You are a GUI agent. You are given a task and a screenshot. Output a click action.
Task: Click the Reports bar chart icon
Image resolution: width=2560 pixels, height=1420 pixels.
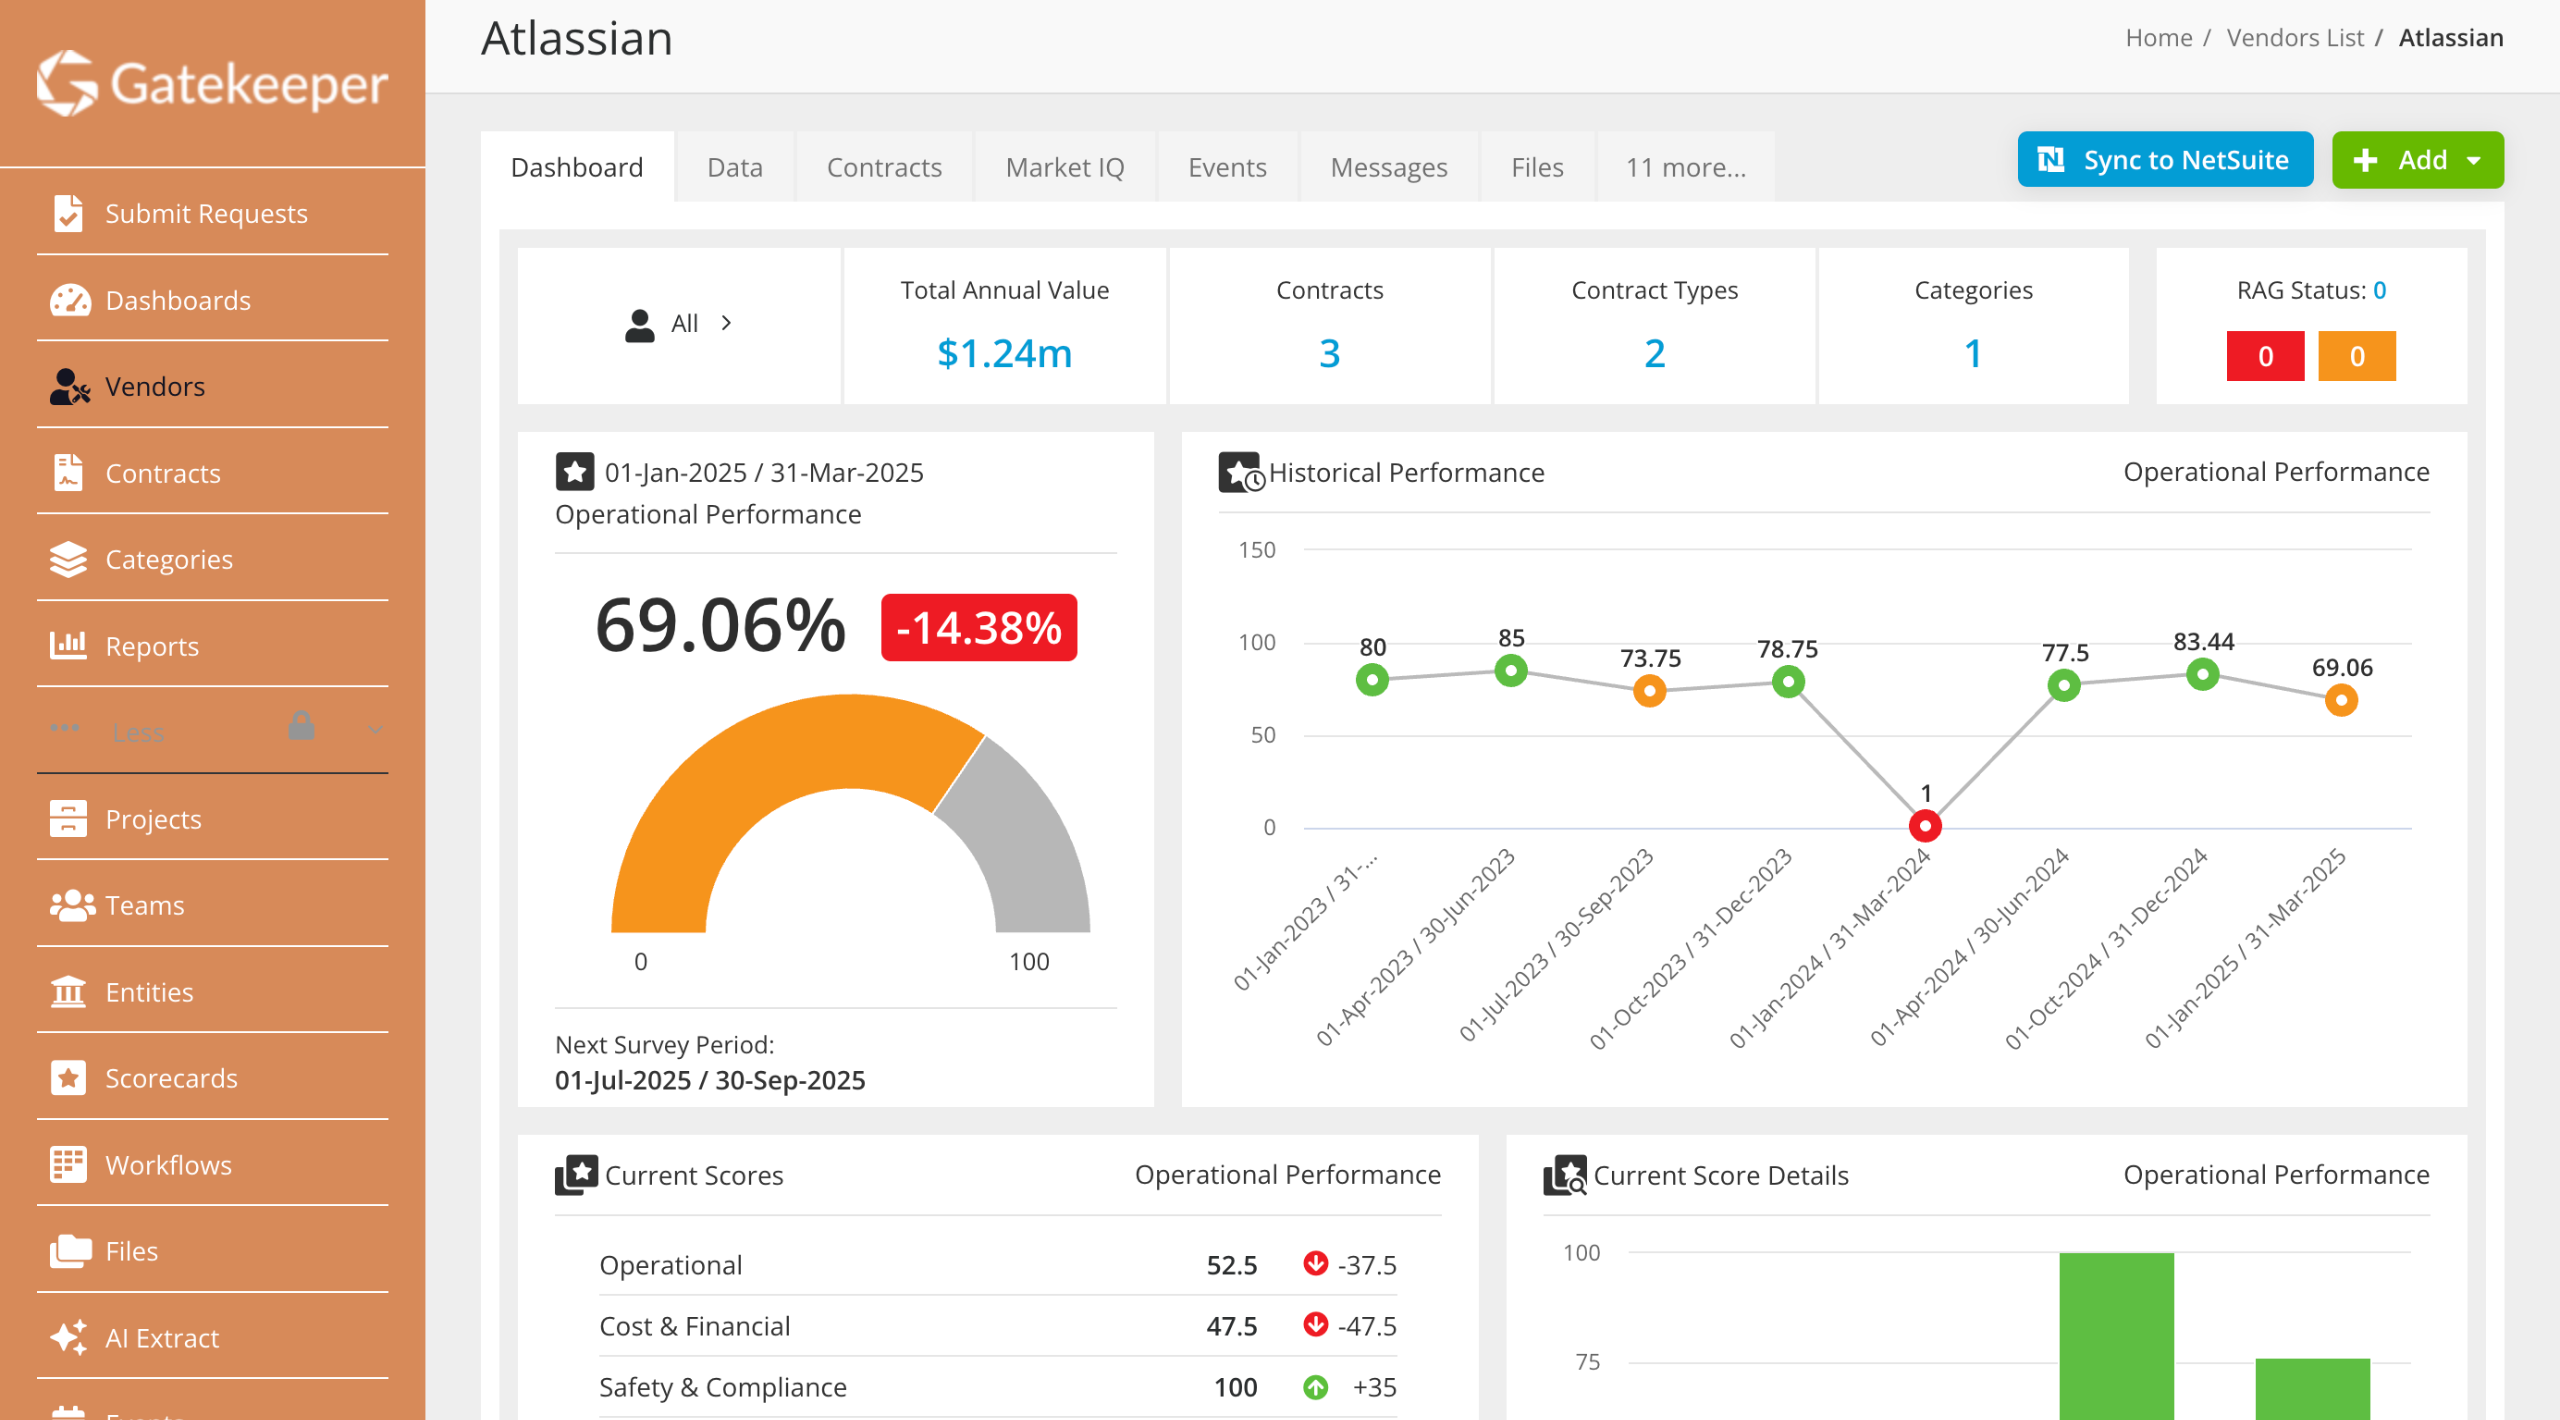point(68,646)
